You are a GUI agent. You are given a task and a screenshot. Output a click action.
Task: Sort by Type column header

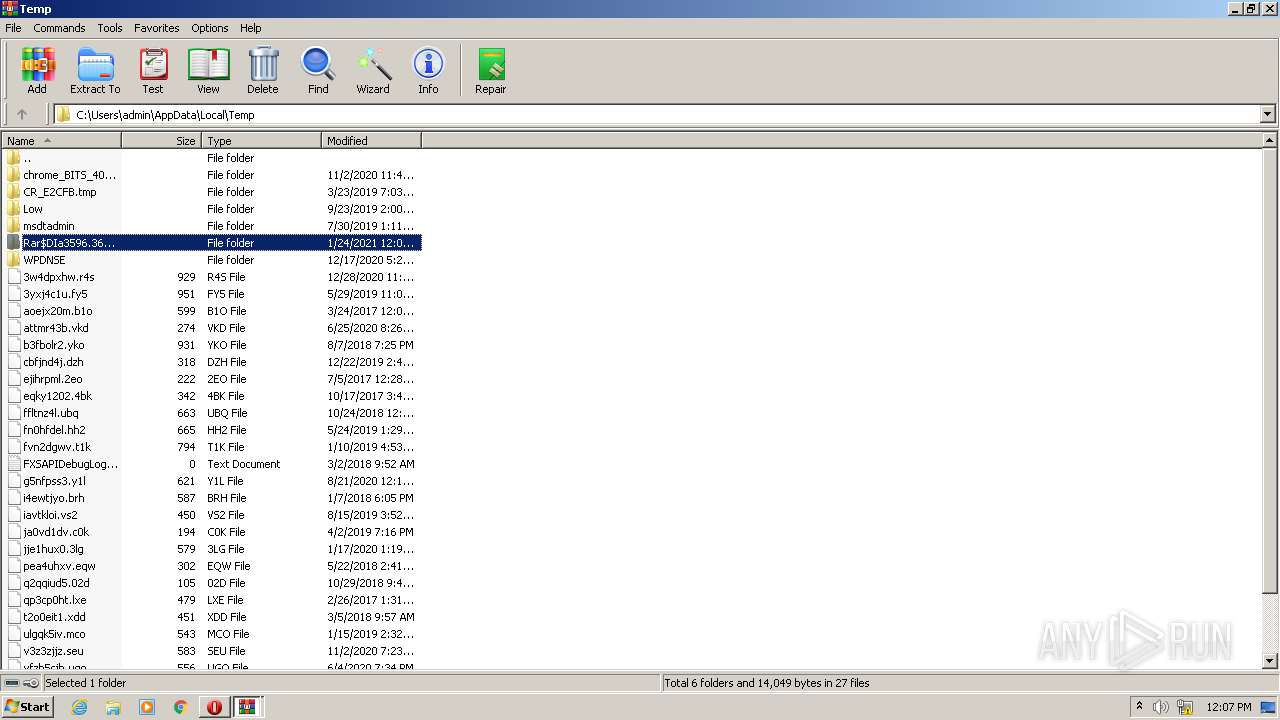click(262, 141)
